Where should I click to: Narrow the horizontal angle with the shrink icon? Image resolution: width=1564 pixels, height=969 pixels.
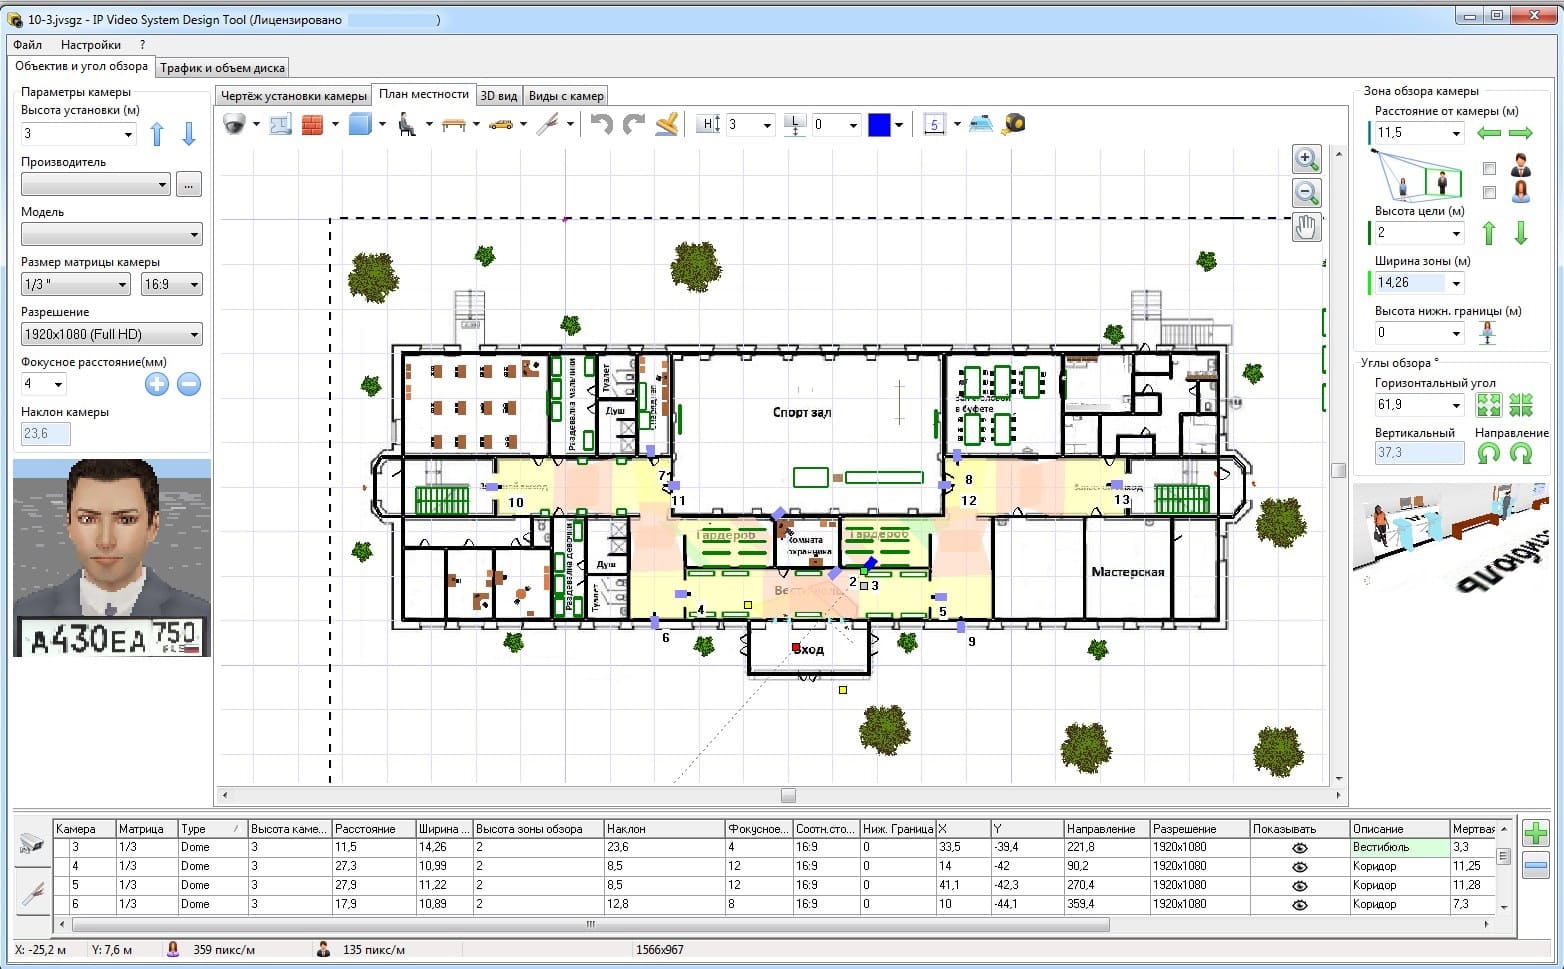click(1521, 405)
